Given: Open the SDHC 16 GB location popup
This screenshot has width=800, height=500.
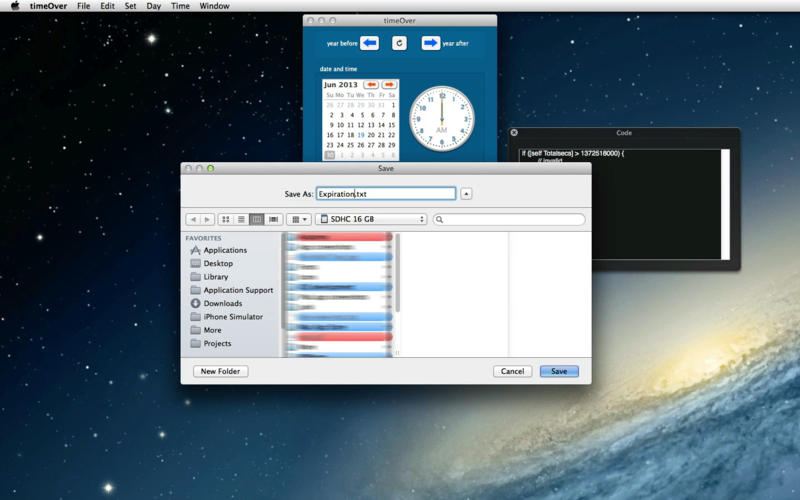Looking at the screenshot, I should [x=371, y=219].
